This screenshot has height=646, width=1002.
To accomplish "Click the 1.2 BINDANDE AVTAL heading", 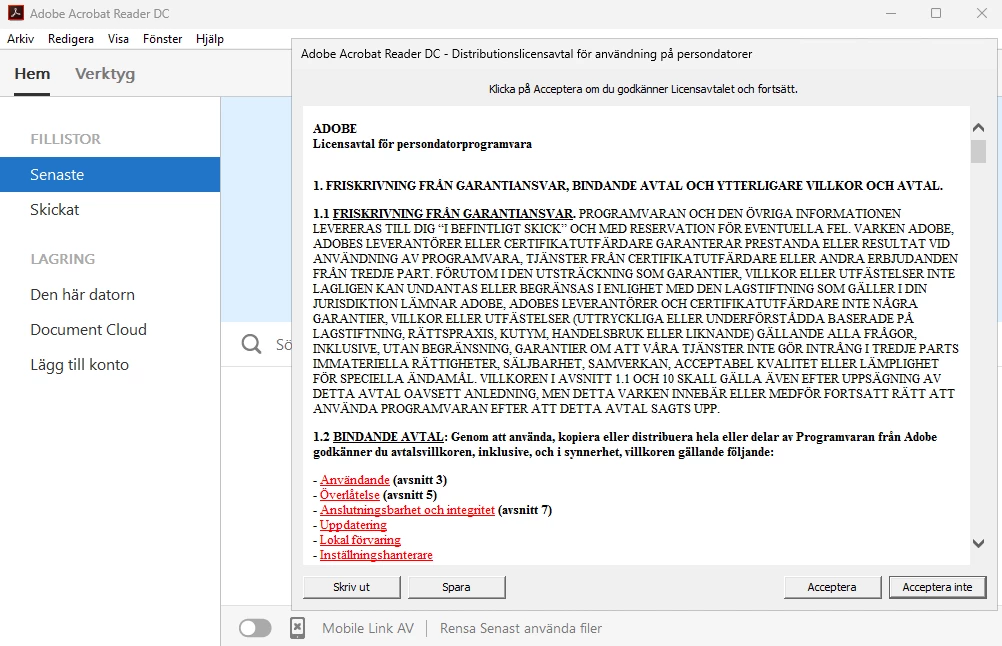I will pyautogui.click(x=379, y=437).
